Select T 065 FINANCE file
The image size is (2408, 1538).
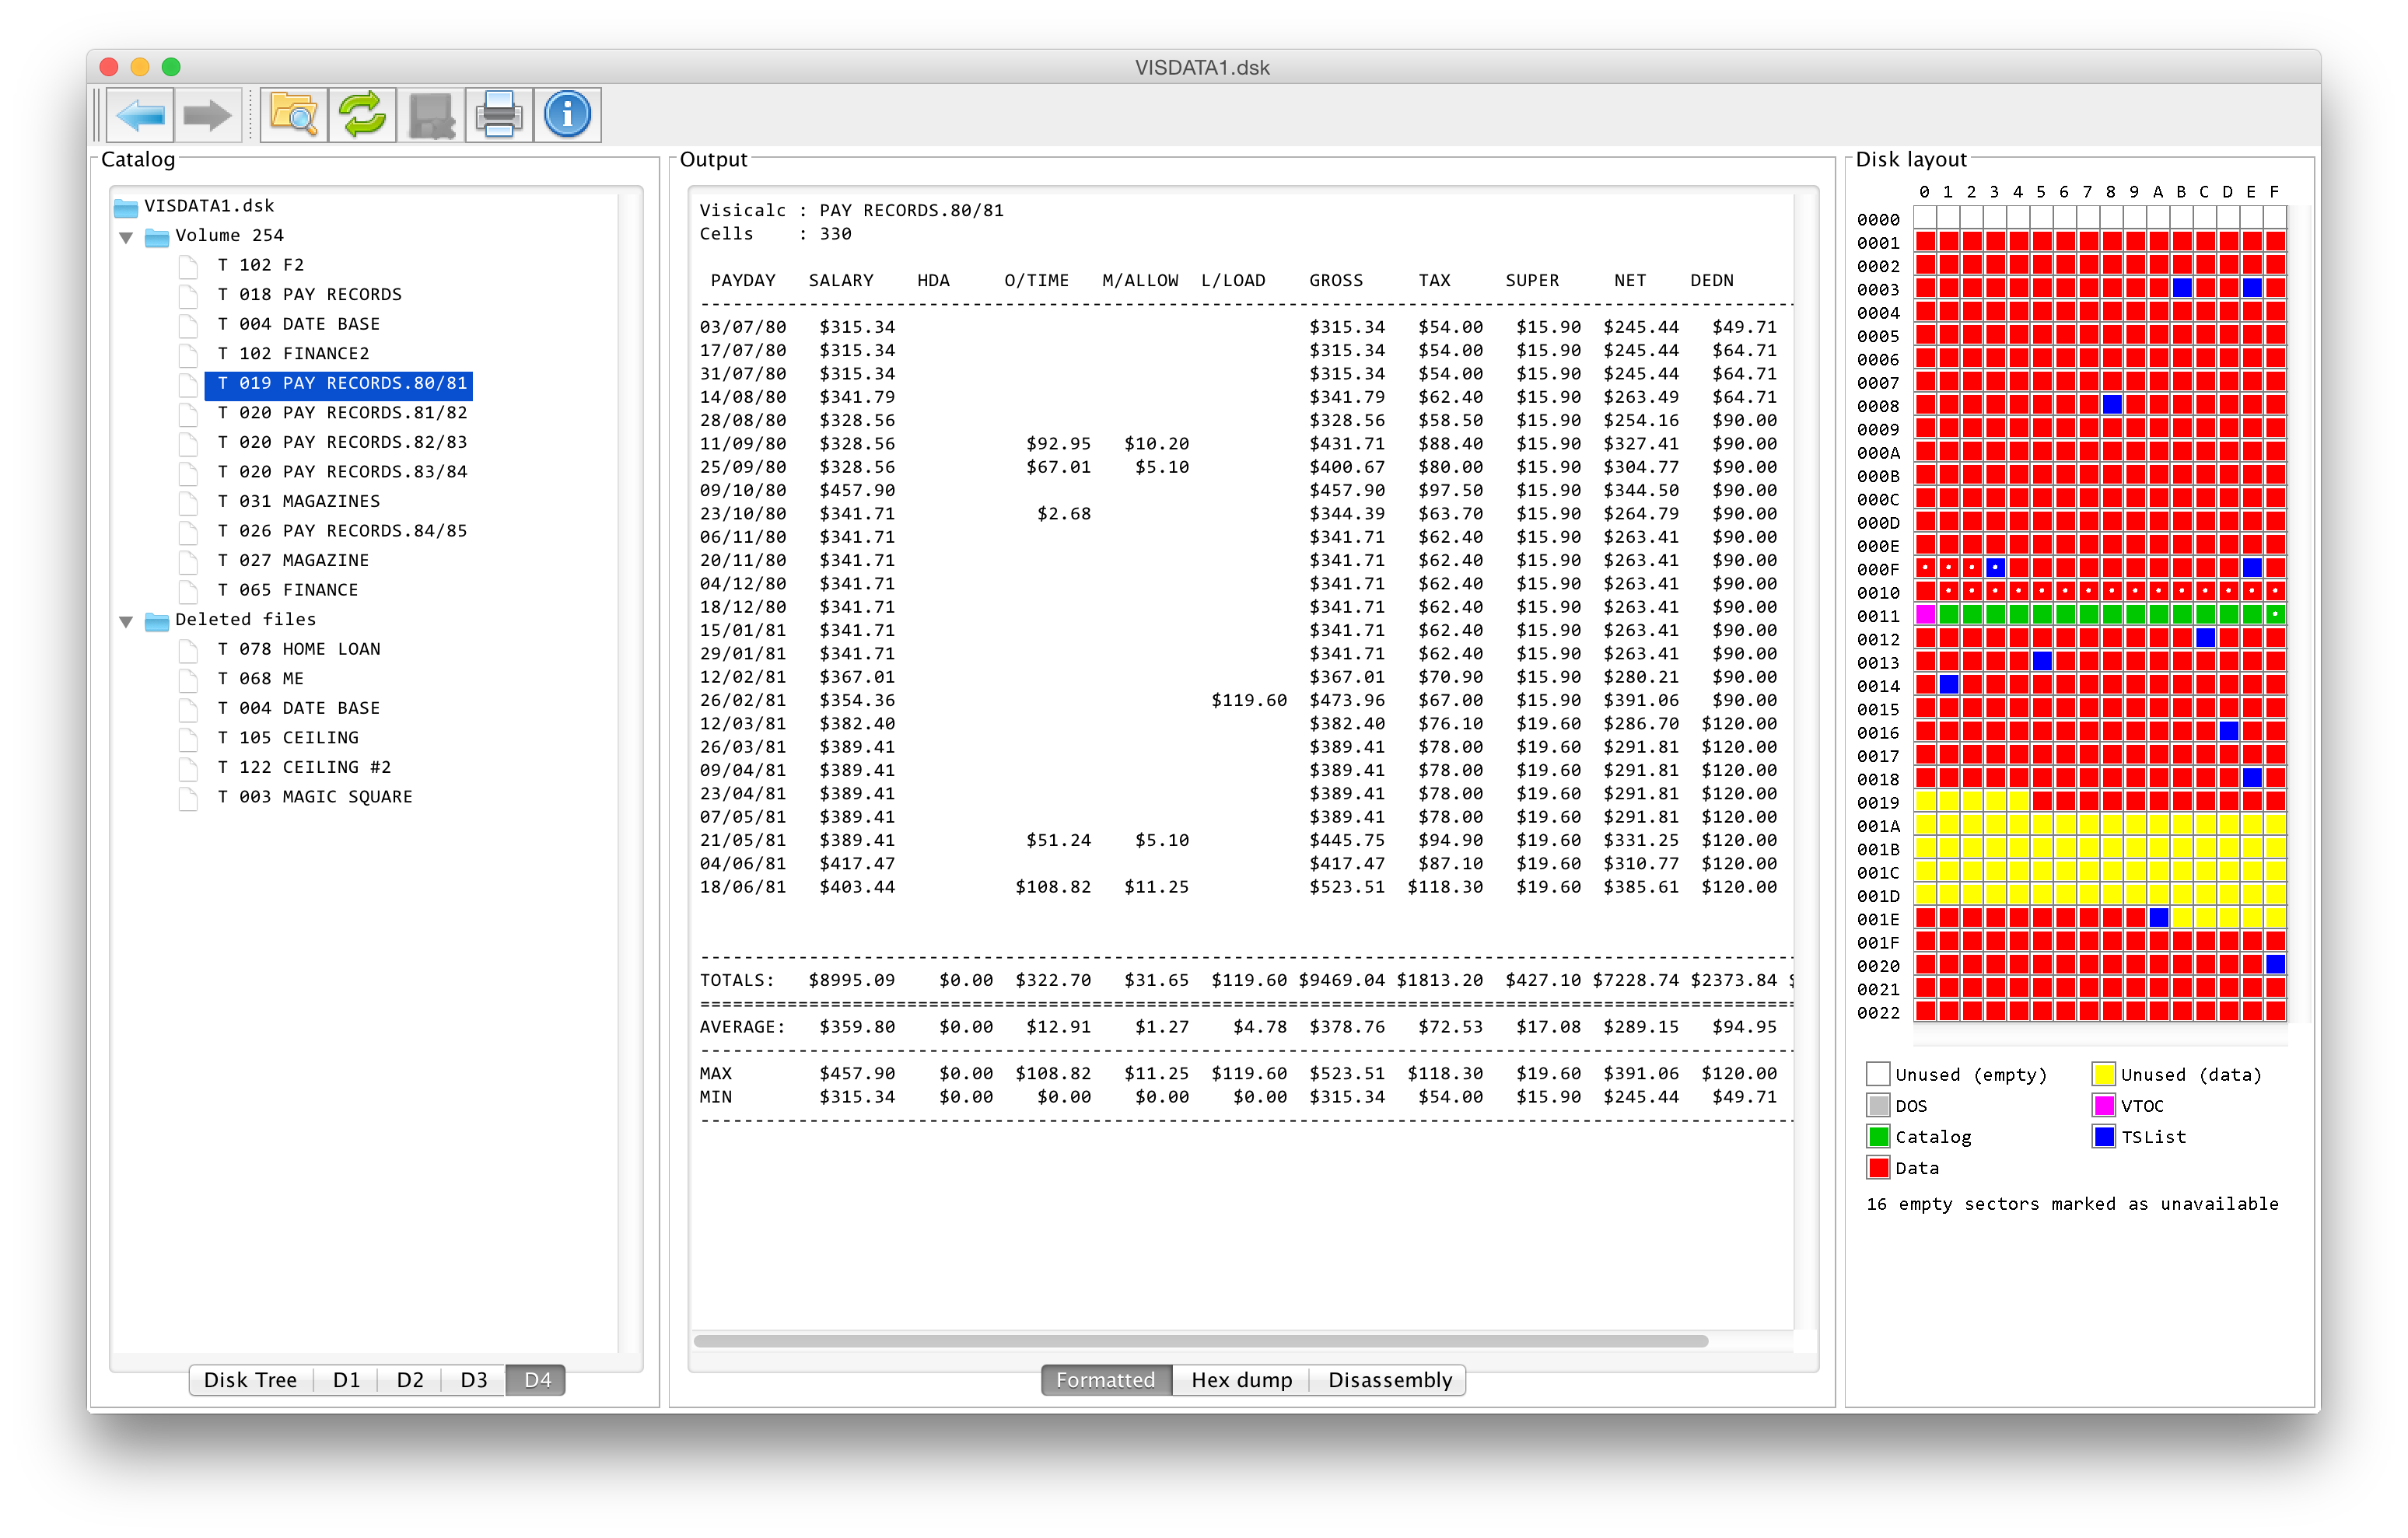coord(287,590)
